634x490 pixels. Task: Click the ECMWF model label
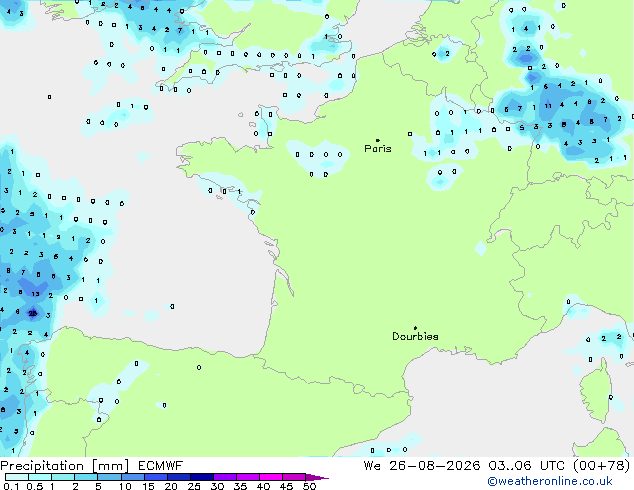point(161,466)
